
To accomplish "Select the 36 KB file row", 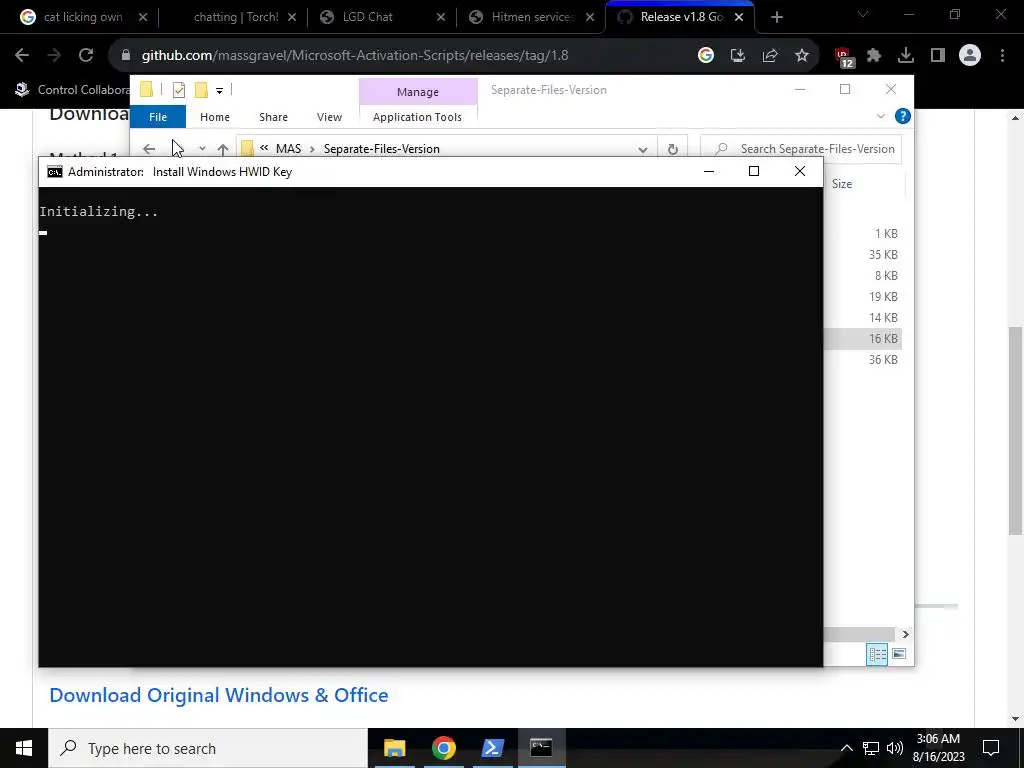I will click(862, 359).
